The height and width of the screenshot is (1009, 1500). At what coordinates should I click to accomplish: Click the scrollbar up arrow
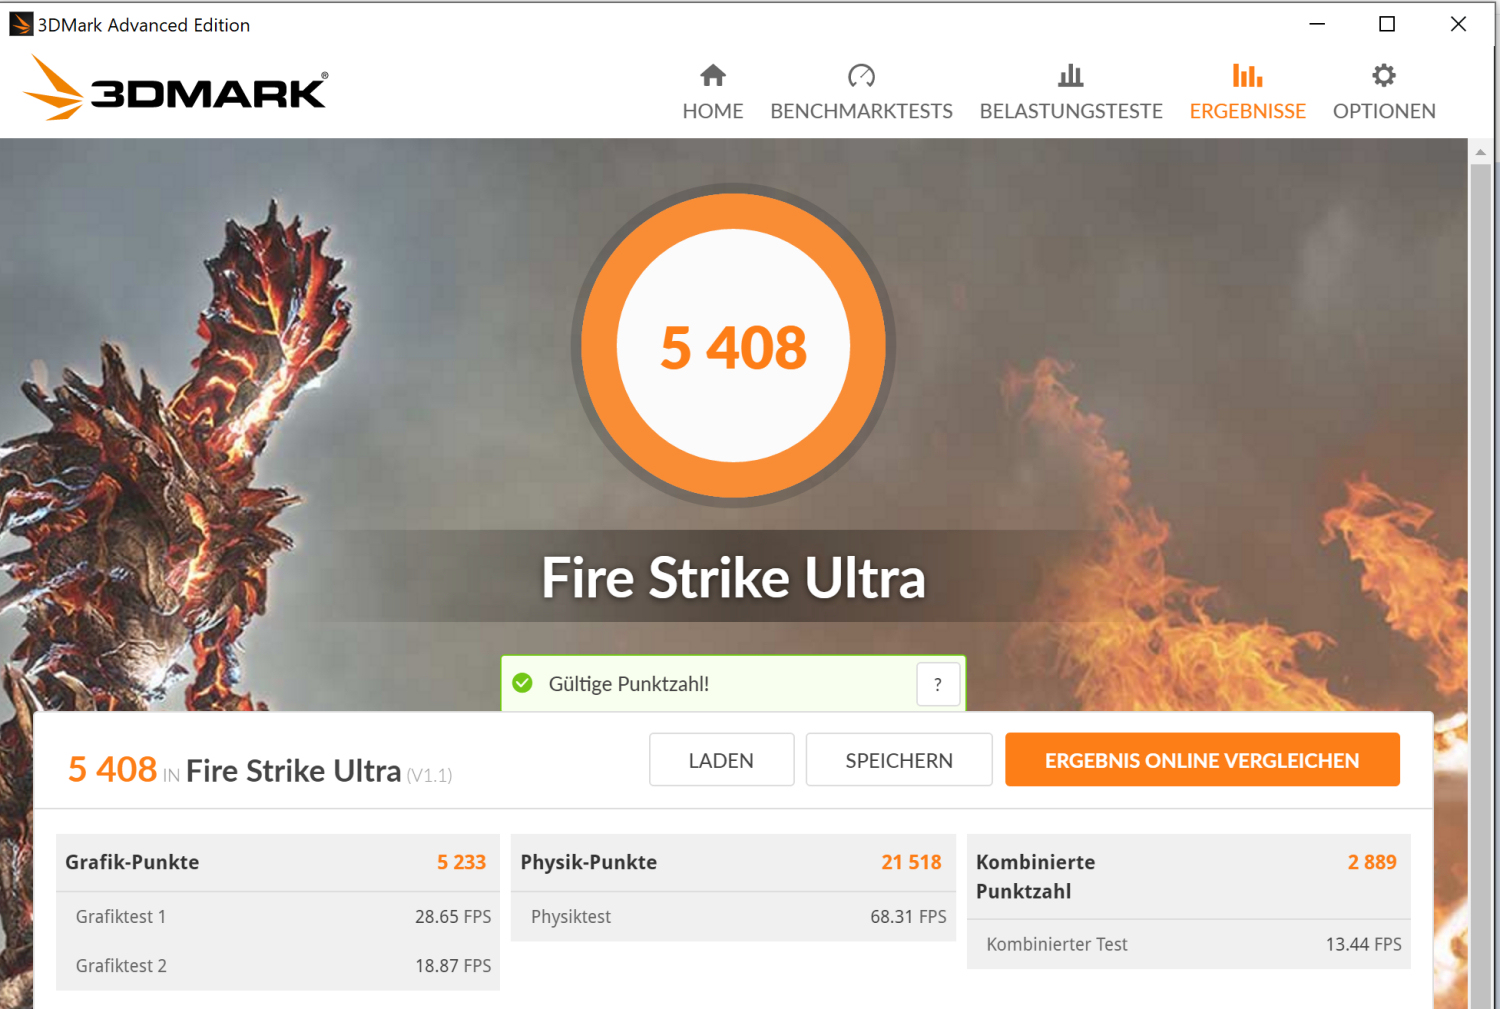(x=1480, y=152)
